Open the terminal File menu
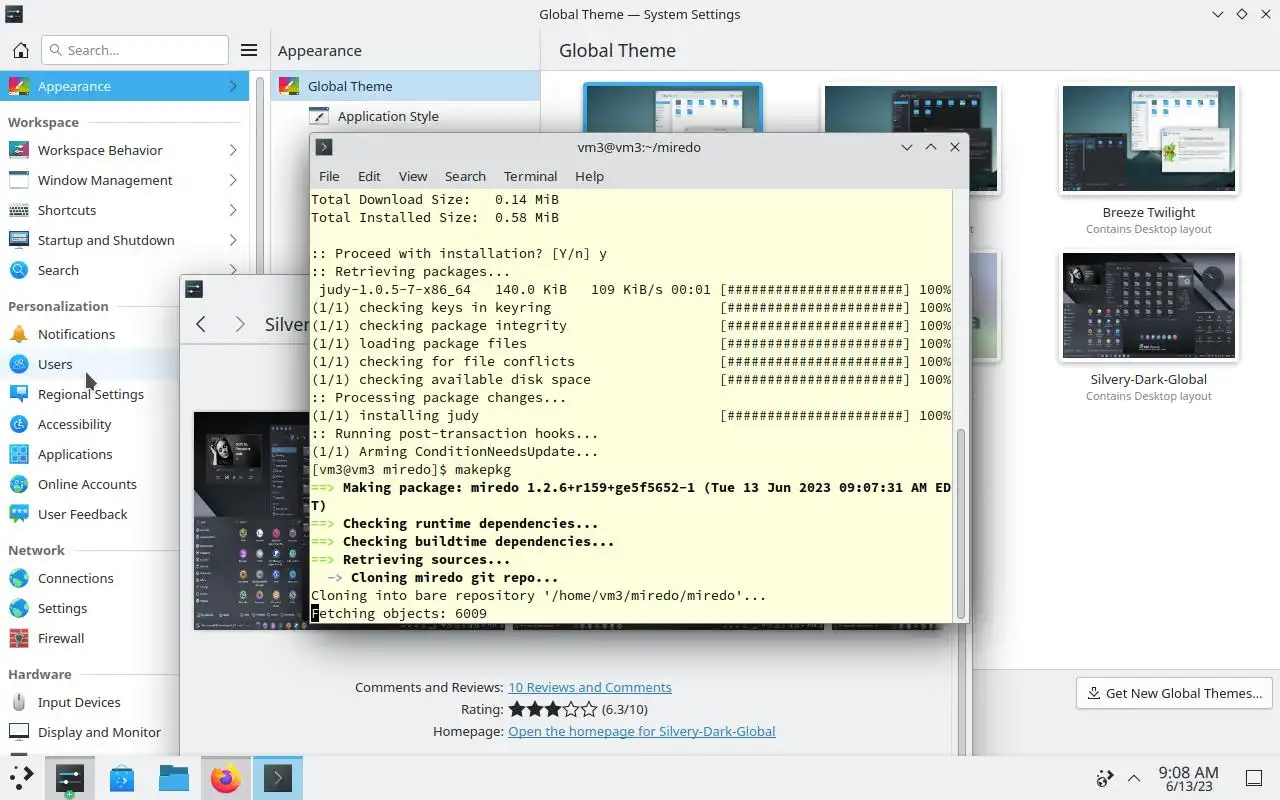The height and width of the screenshot is (800, 1280). click(x=329, y=176)
